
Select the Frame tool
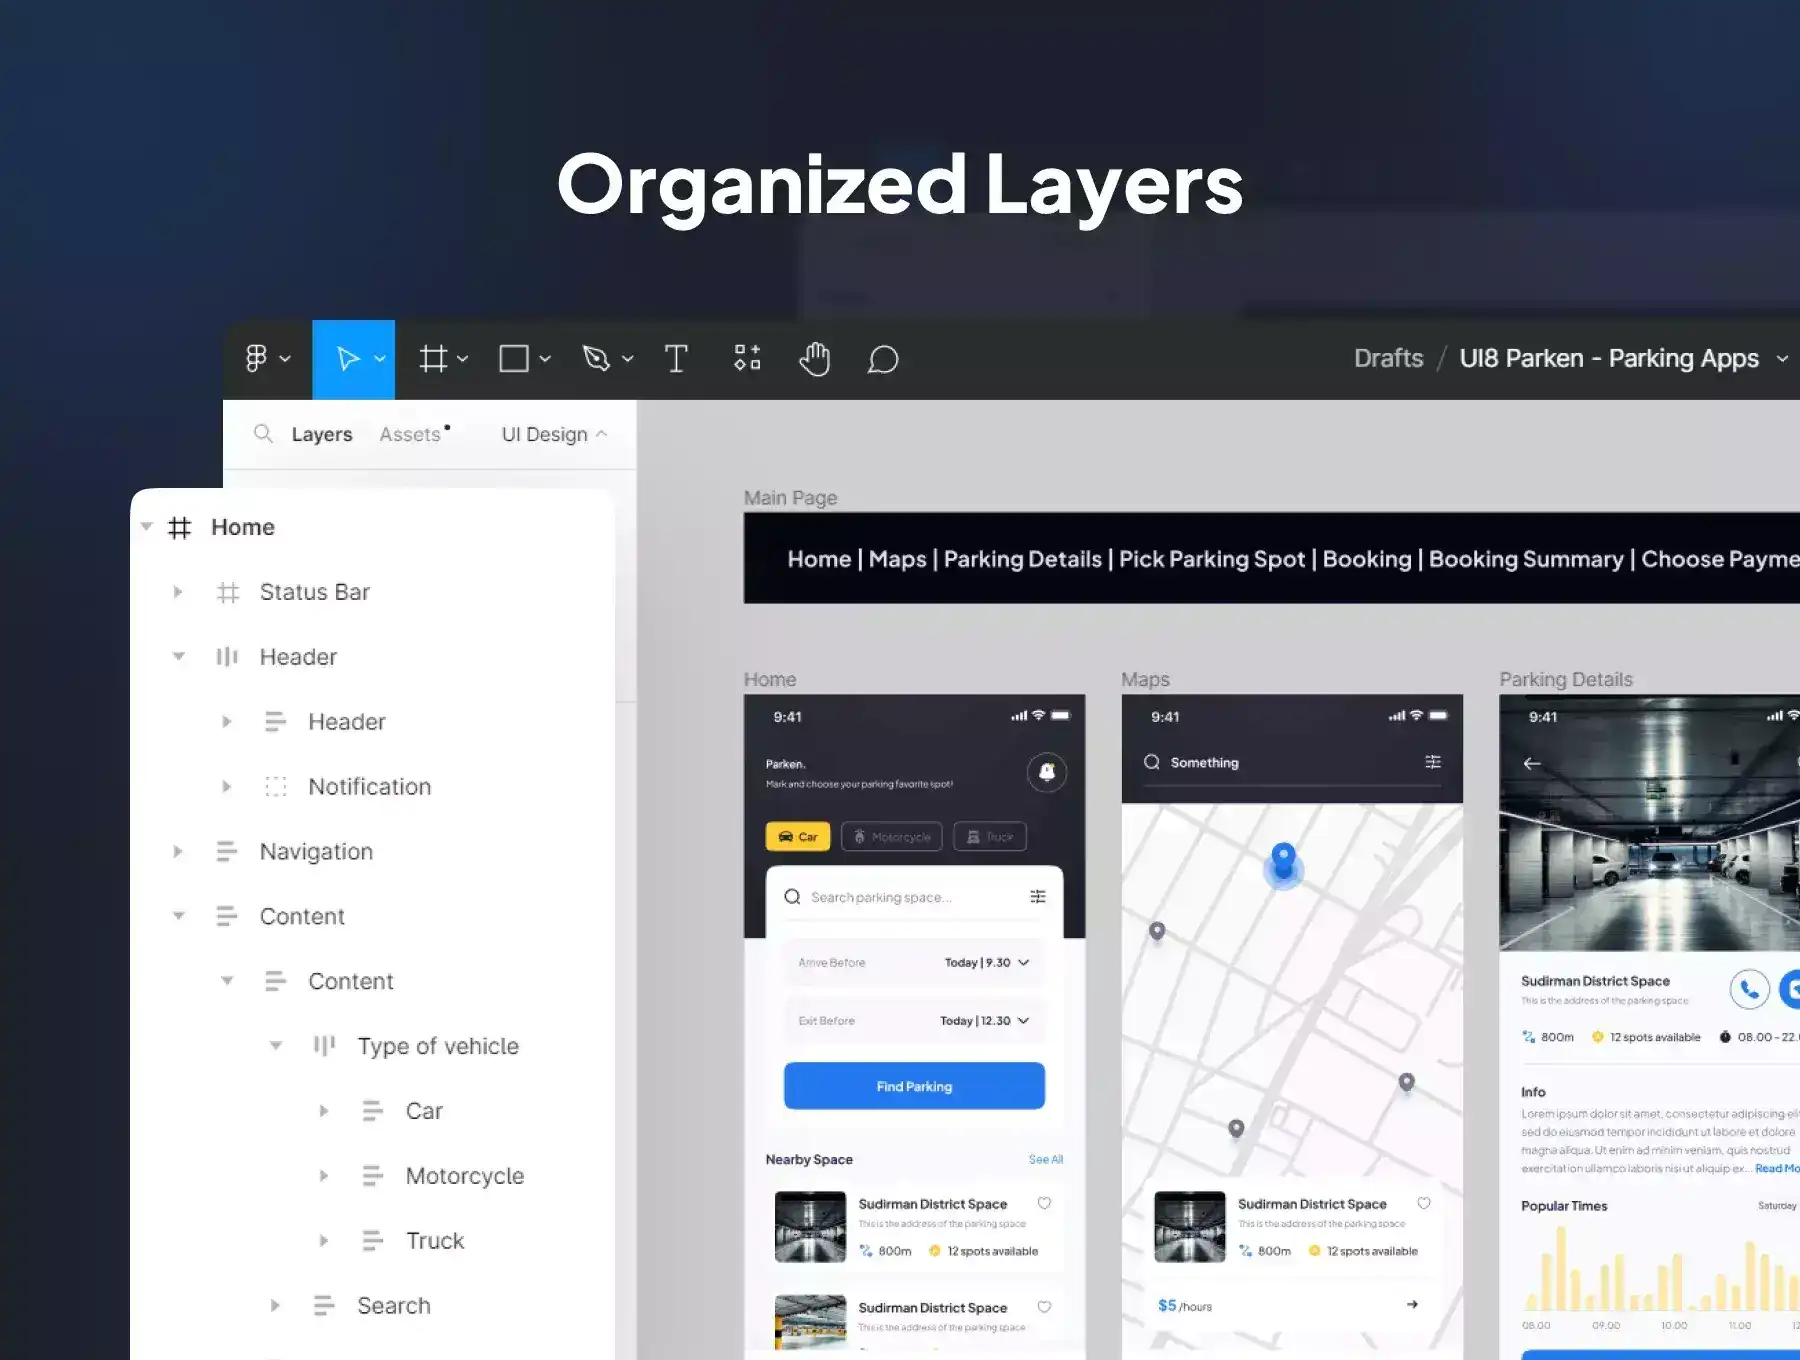pyautogui.click(x=433, y=359)
